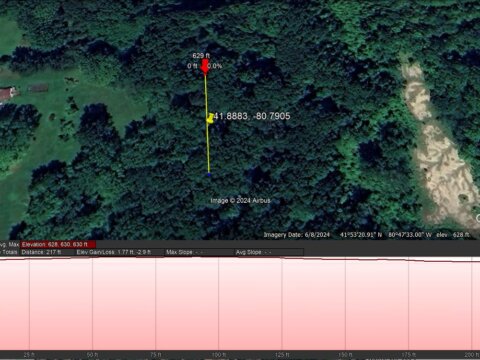This screenshot has height=360, width=480.
Task: Click the house rooftop at the left edge
Action: point(7,93)
